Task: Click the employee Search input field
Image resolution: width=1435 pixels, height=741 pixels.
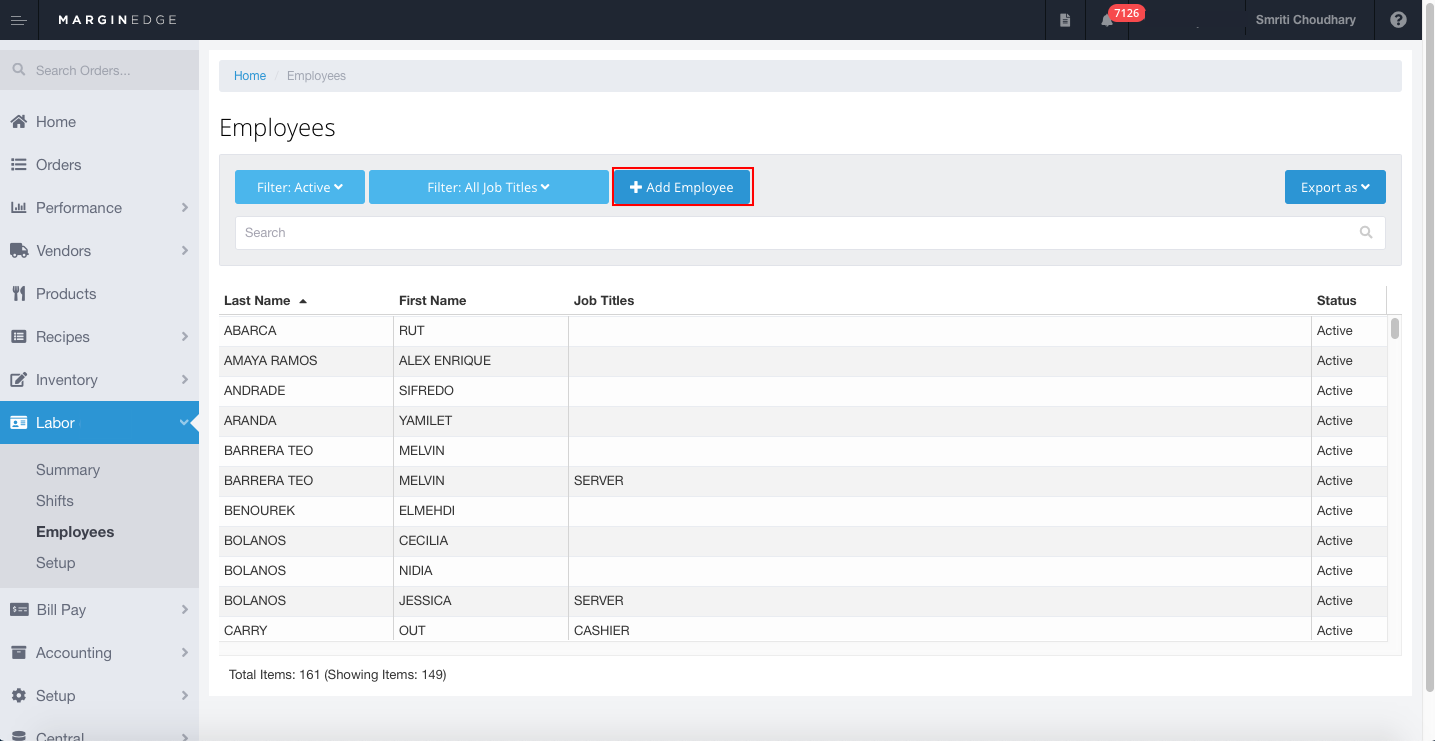Action: 810,232
